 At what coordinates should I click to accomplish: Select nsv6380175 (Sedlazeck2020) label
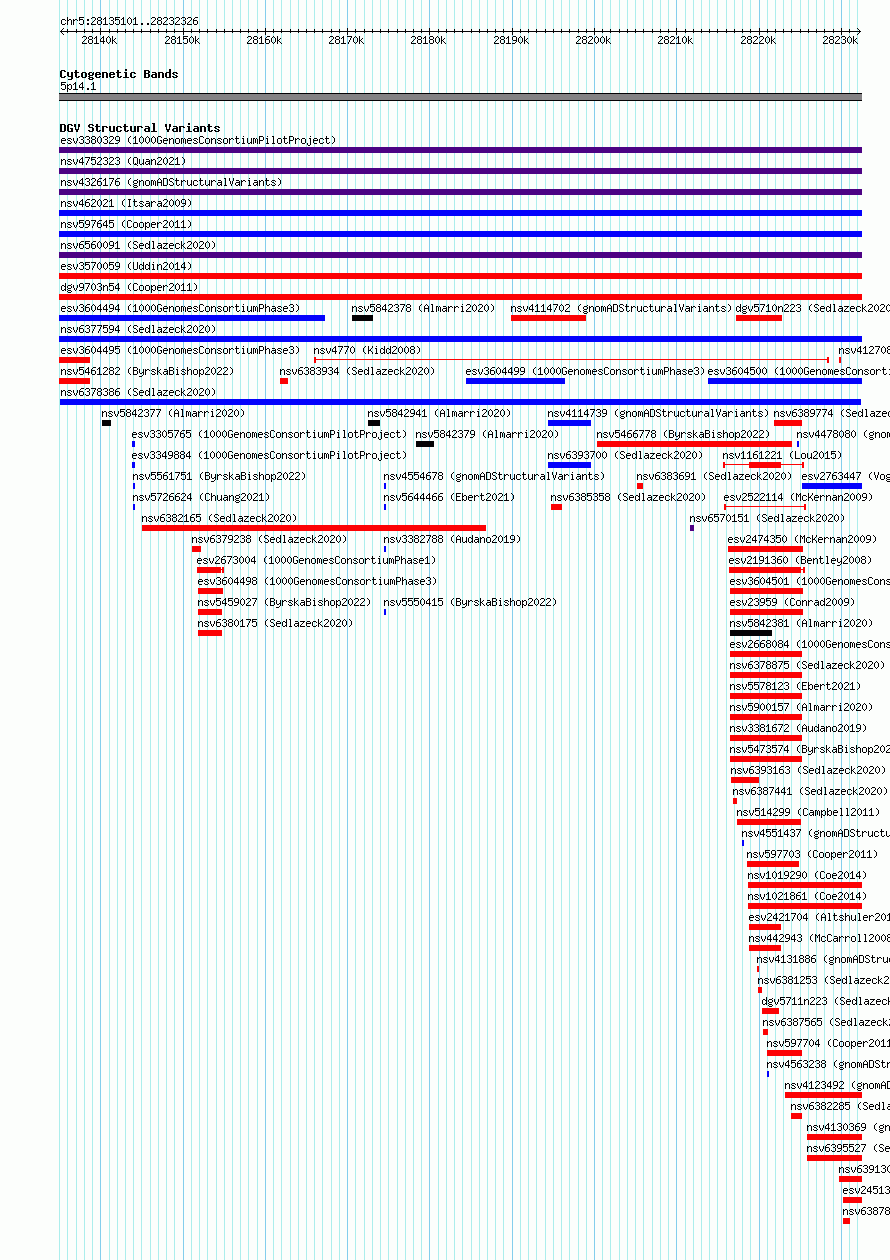pyautogui.click(x=276, y=623)
